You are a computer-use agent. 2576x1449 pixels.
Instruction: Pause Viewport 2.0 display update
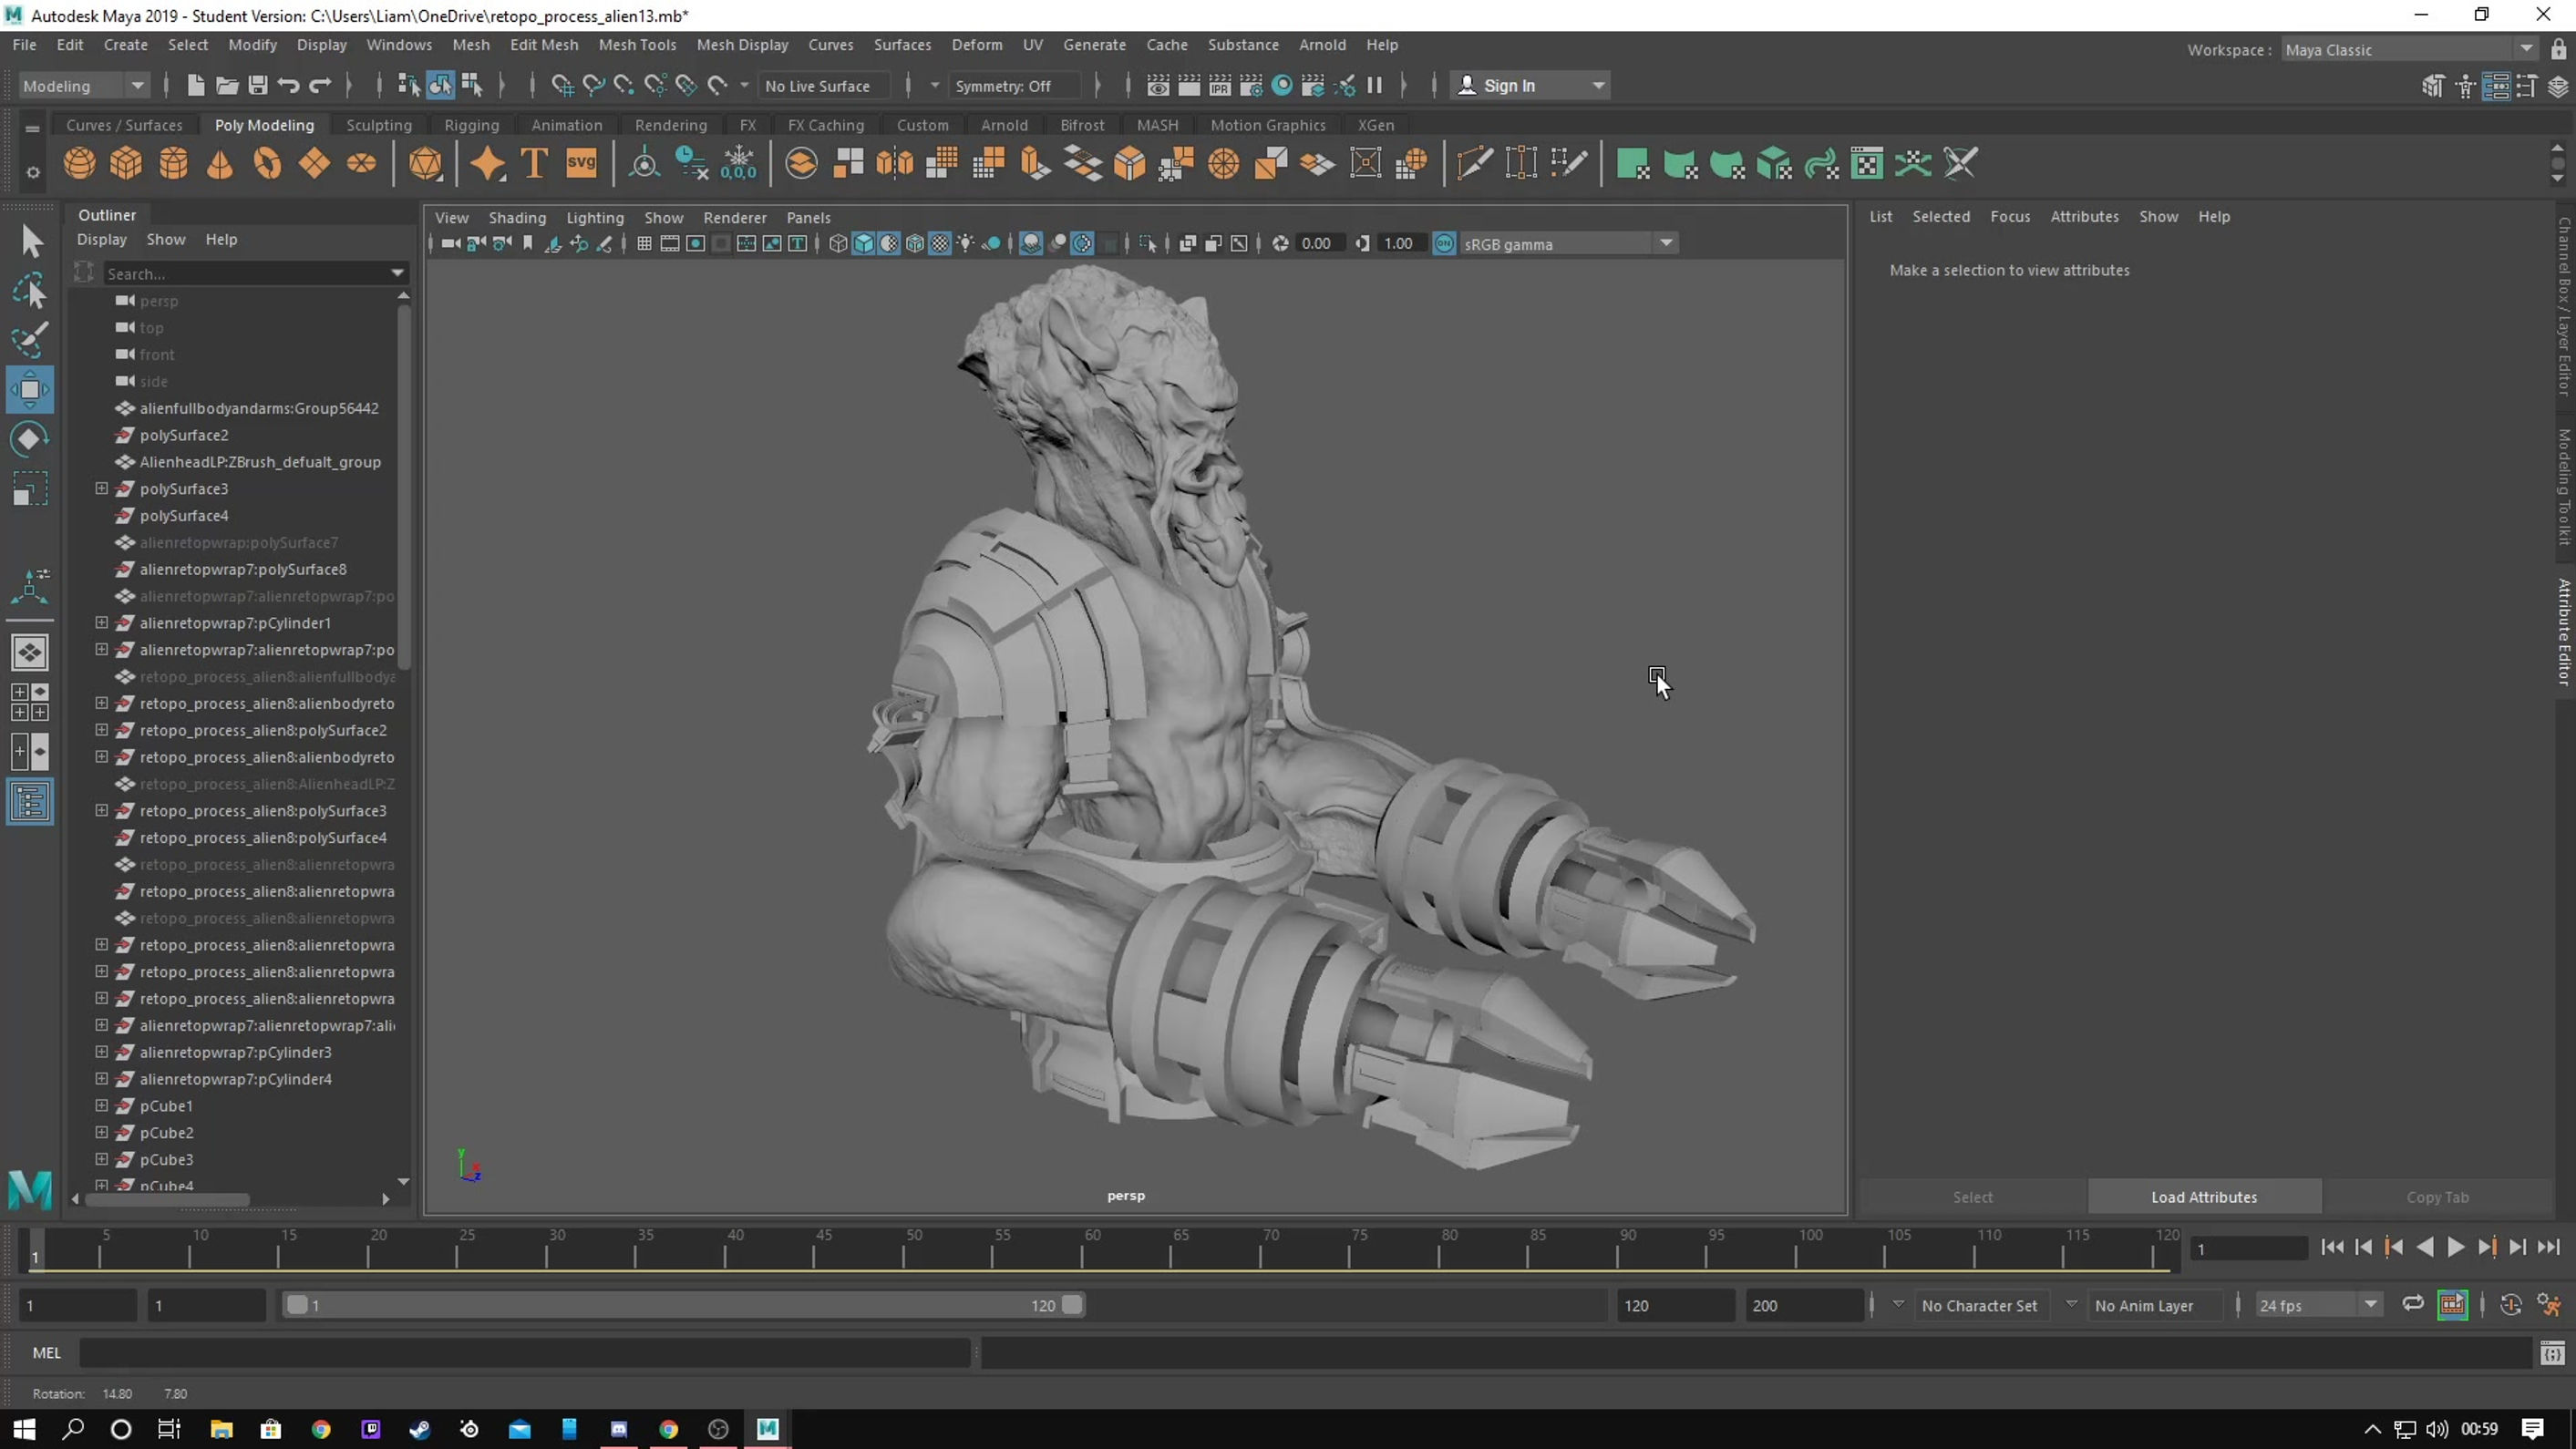click(x=1375, y=86)
